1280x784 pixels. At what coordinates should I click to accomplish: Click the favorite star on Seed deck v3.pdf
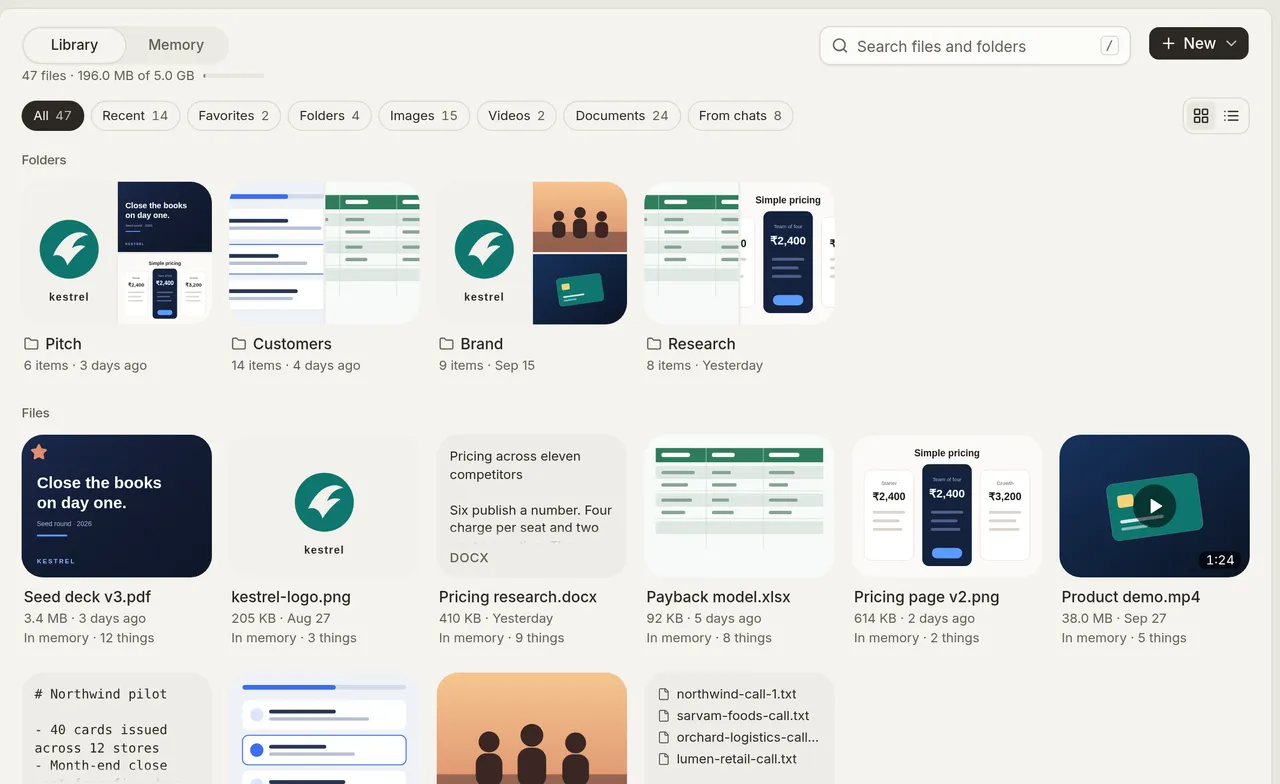[39, 452]
